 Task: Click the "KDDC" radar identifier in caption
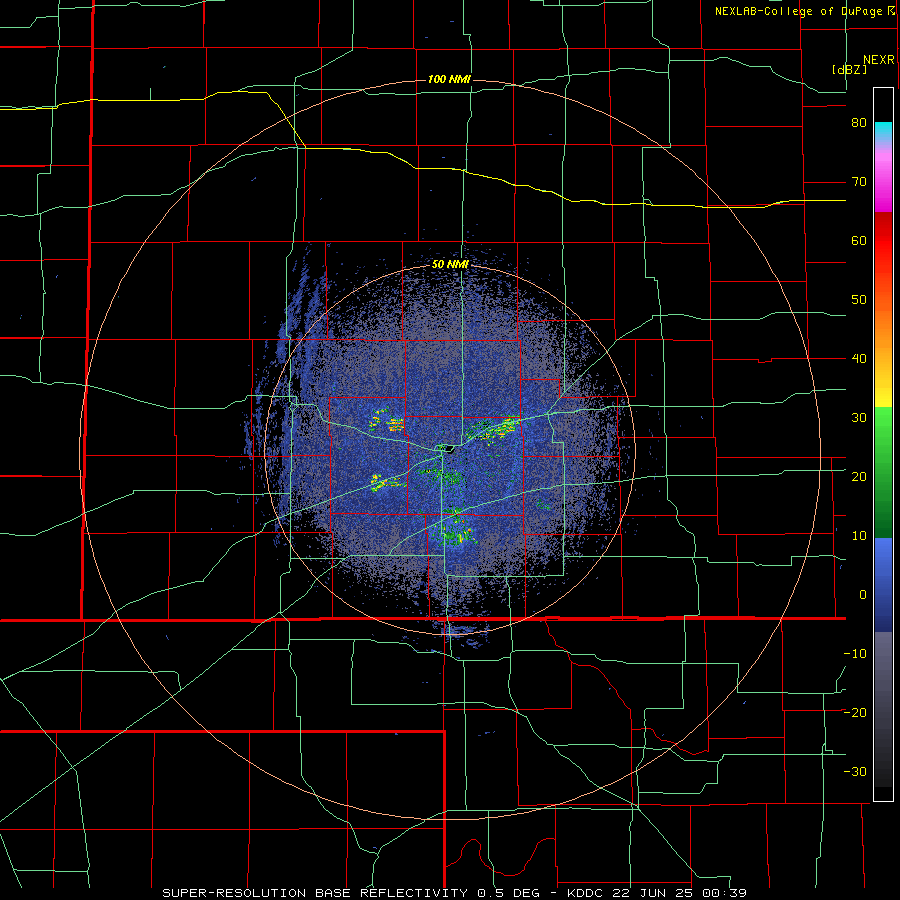[587, 893]
